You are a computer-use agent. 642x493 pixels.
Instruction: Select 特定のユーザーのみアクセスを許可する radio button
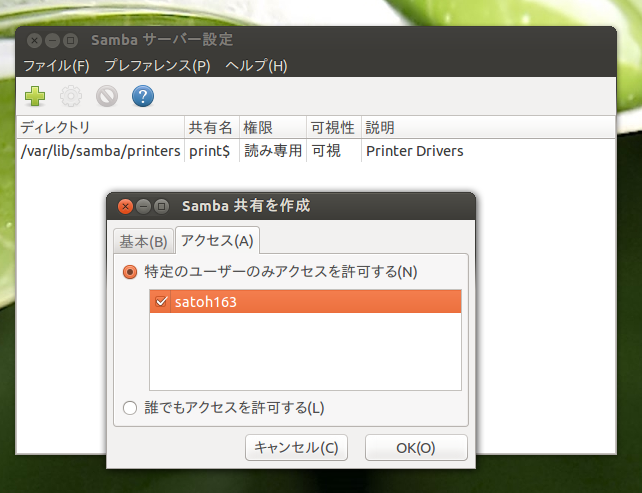[x=130, y=272]
